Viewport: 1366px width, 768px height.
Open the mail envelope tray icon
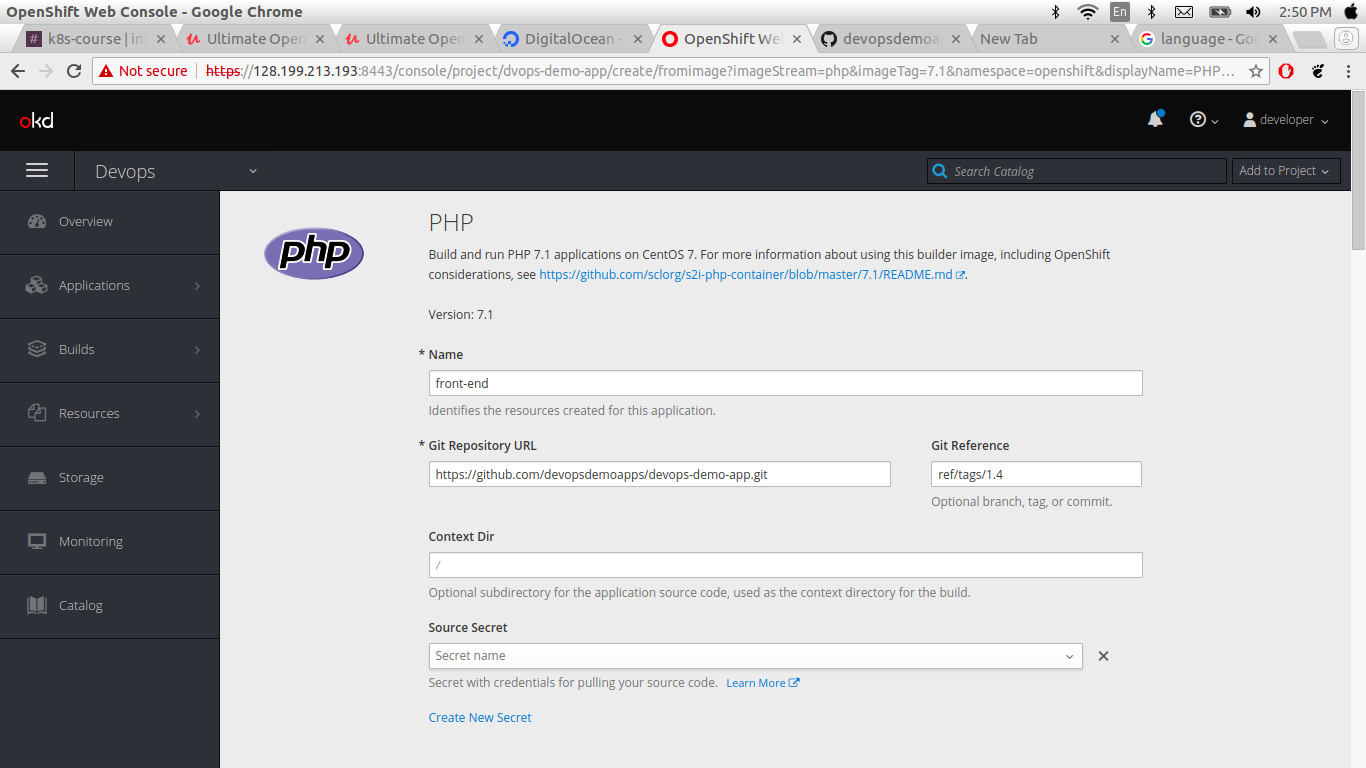pos(1184,12)
